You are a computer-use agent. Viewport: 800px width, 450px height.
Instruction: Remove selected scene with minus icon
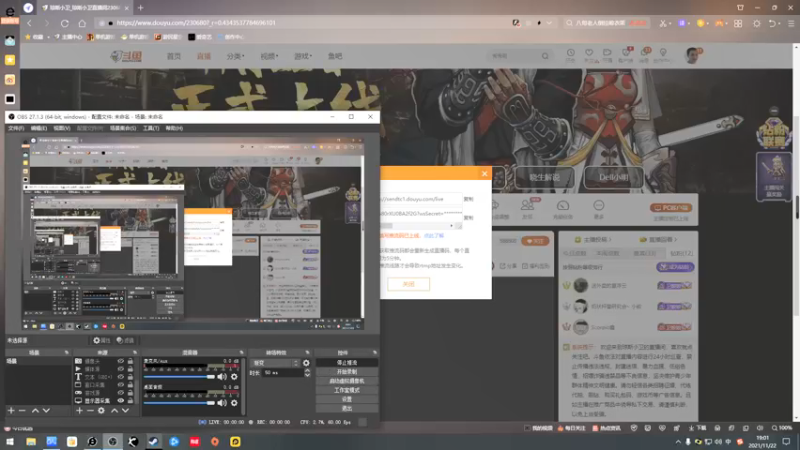(22, 410)
